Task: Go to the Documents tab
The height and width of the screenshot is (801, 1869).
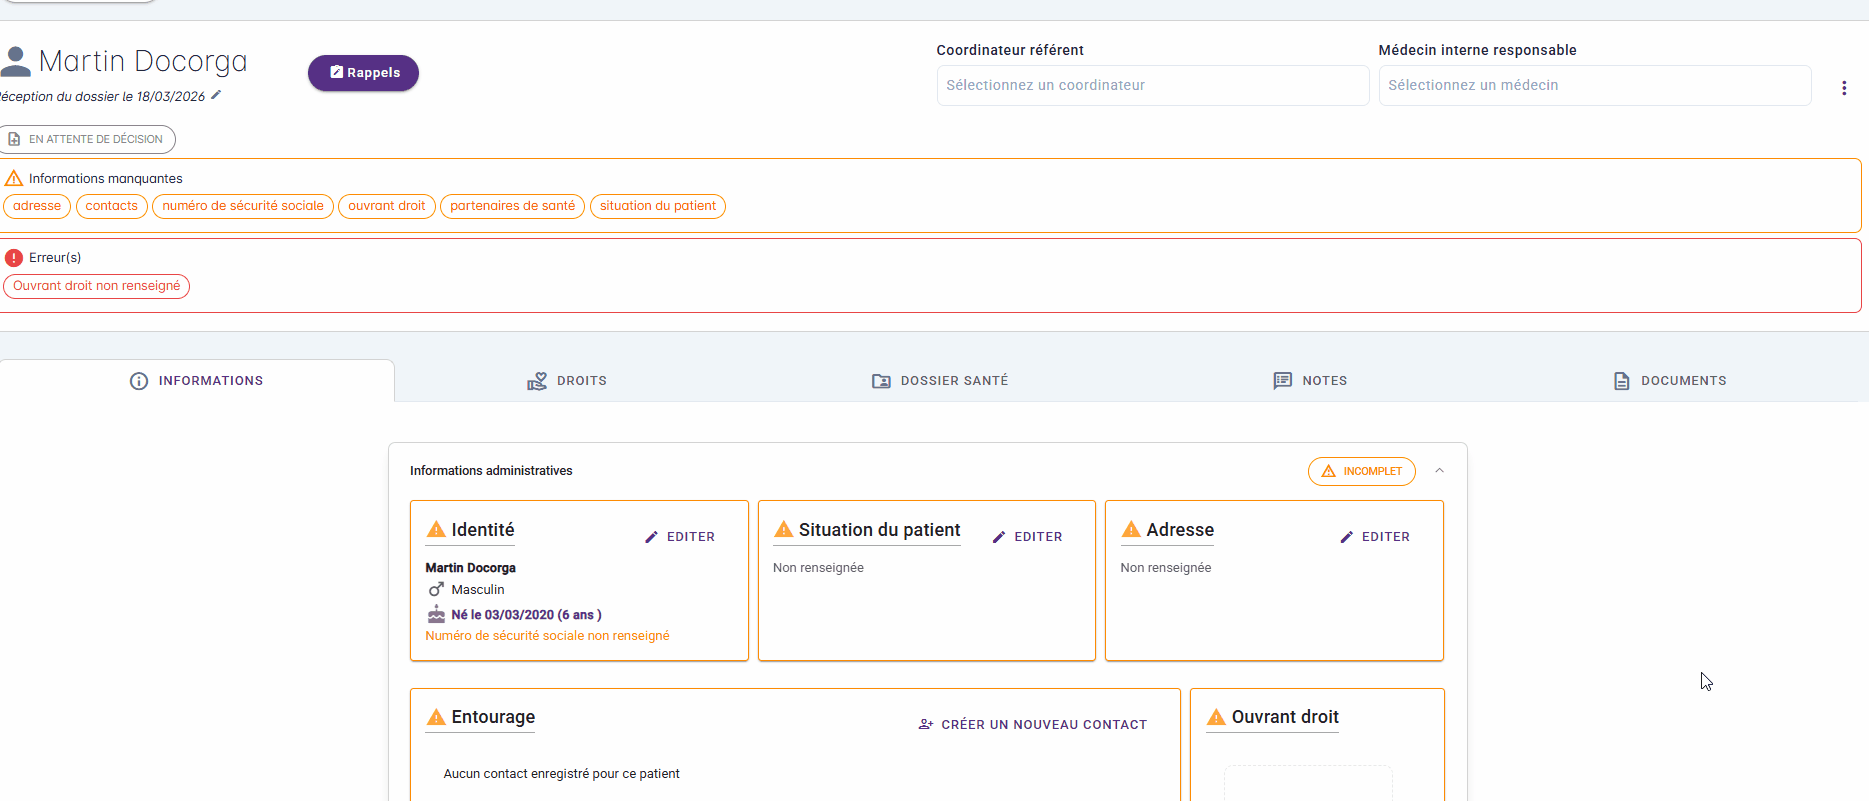Action: [1669, 381]
